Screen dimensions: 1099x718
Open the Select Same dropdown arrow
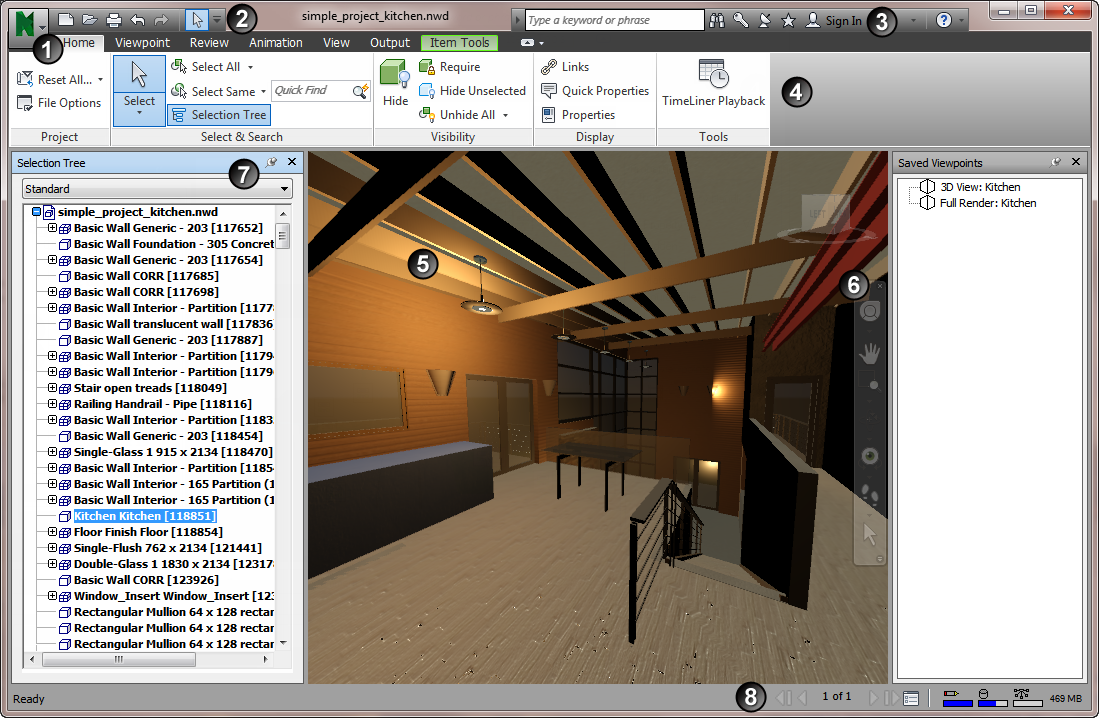click(x=264, y=92)
